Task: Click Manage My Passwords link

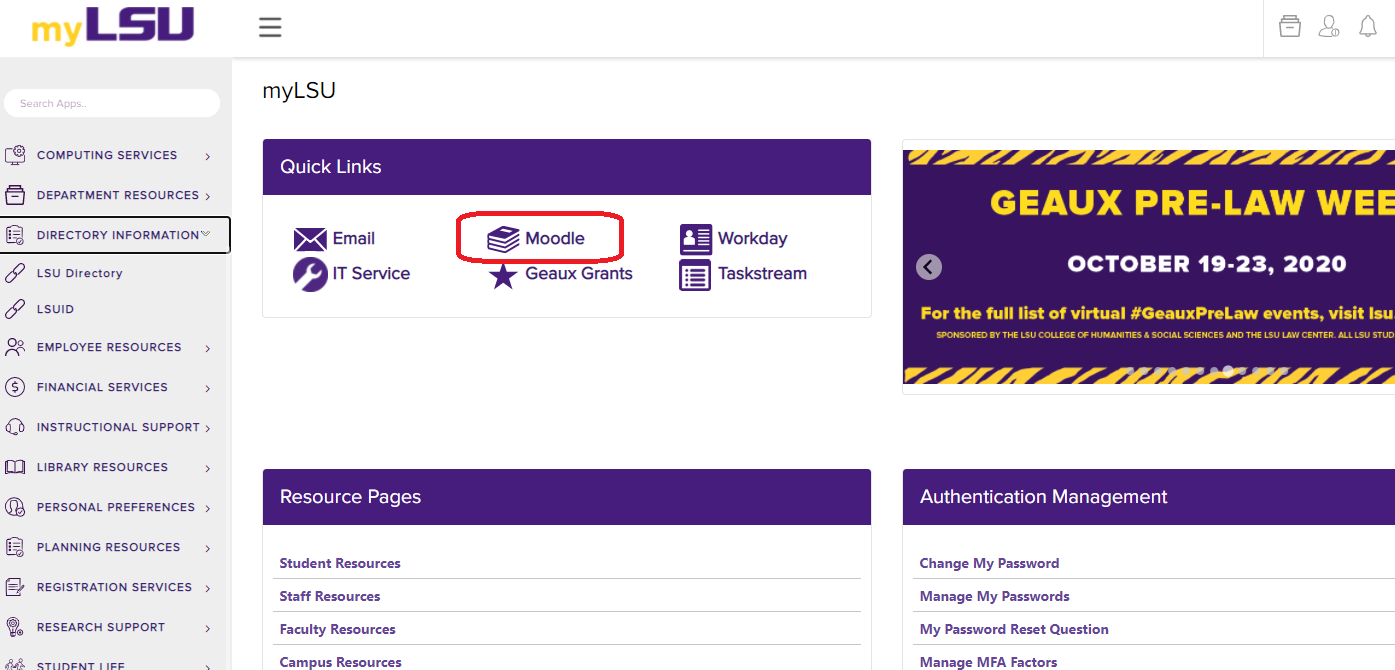Action: (x=995, y=596)
